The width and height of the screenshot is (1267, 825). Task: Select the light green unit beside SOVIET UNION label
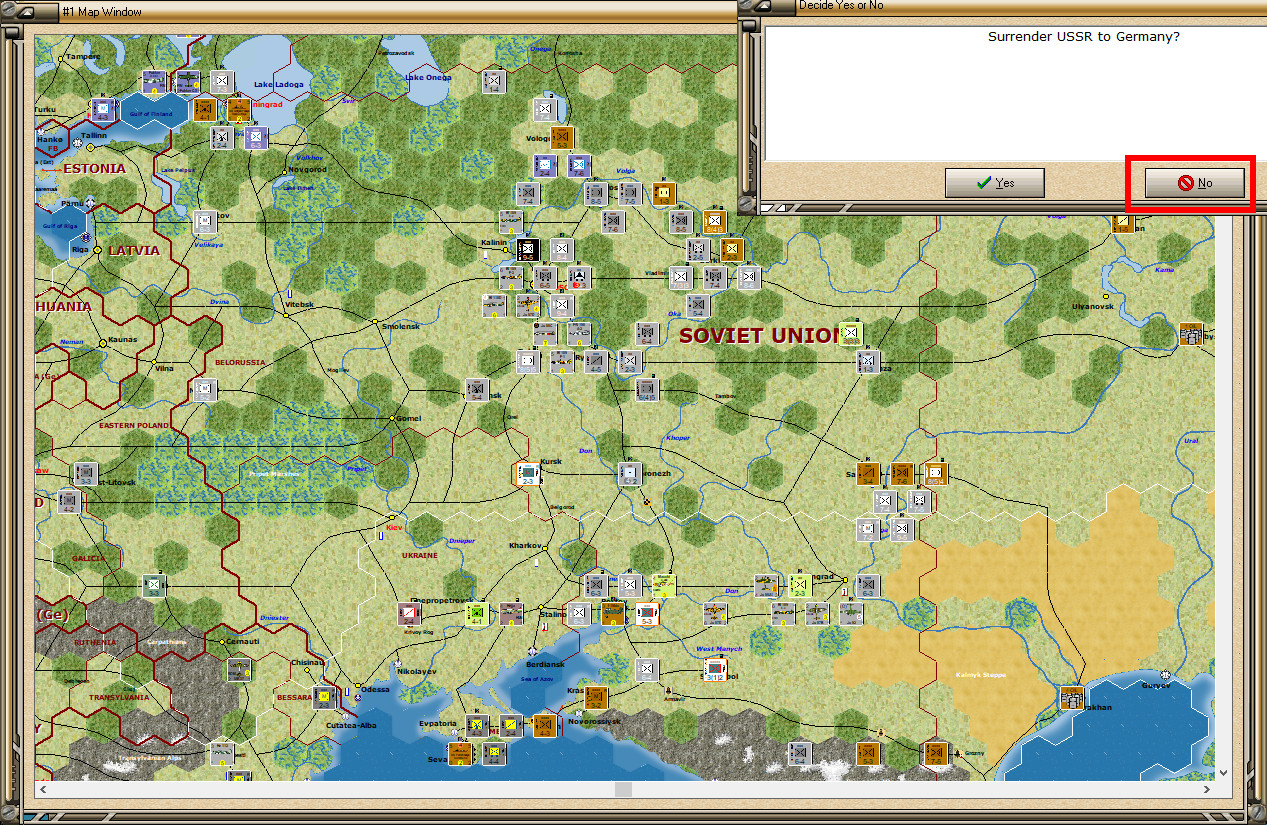pos(850,333)
